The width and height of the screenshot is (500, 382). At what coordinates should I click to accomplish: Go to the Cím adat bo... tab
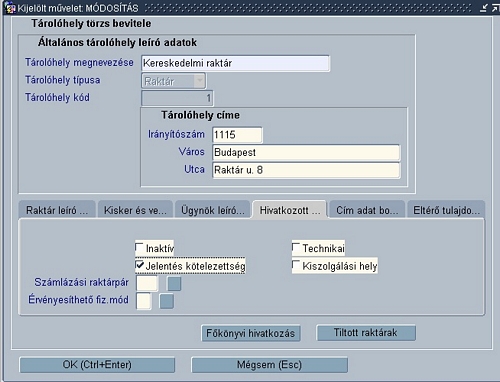tap(367, 210)
